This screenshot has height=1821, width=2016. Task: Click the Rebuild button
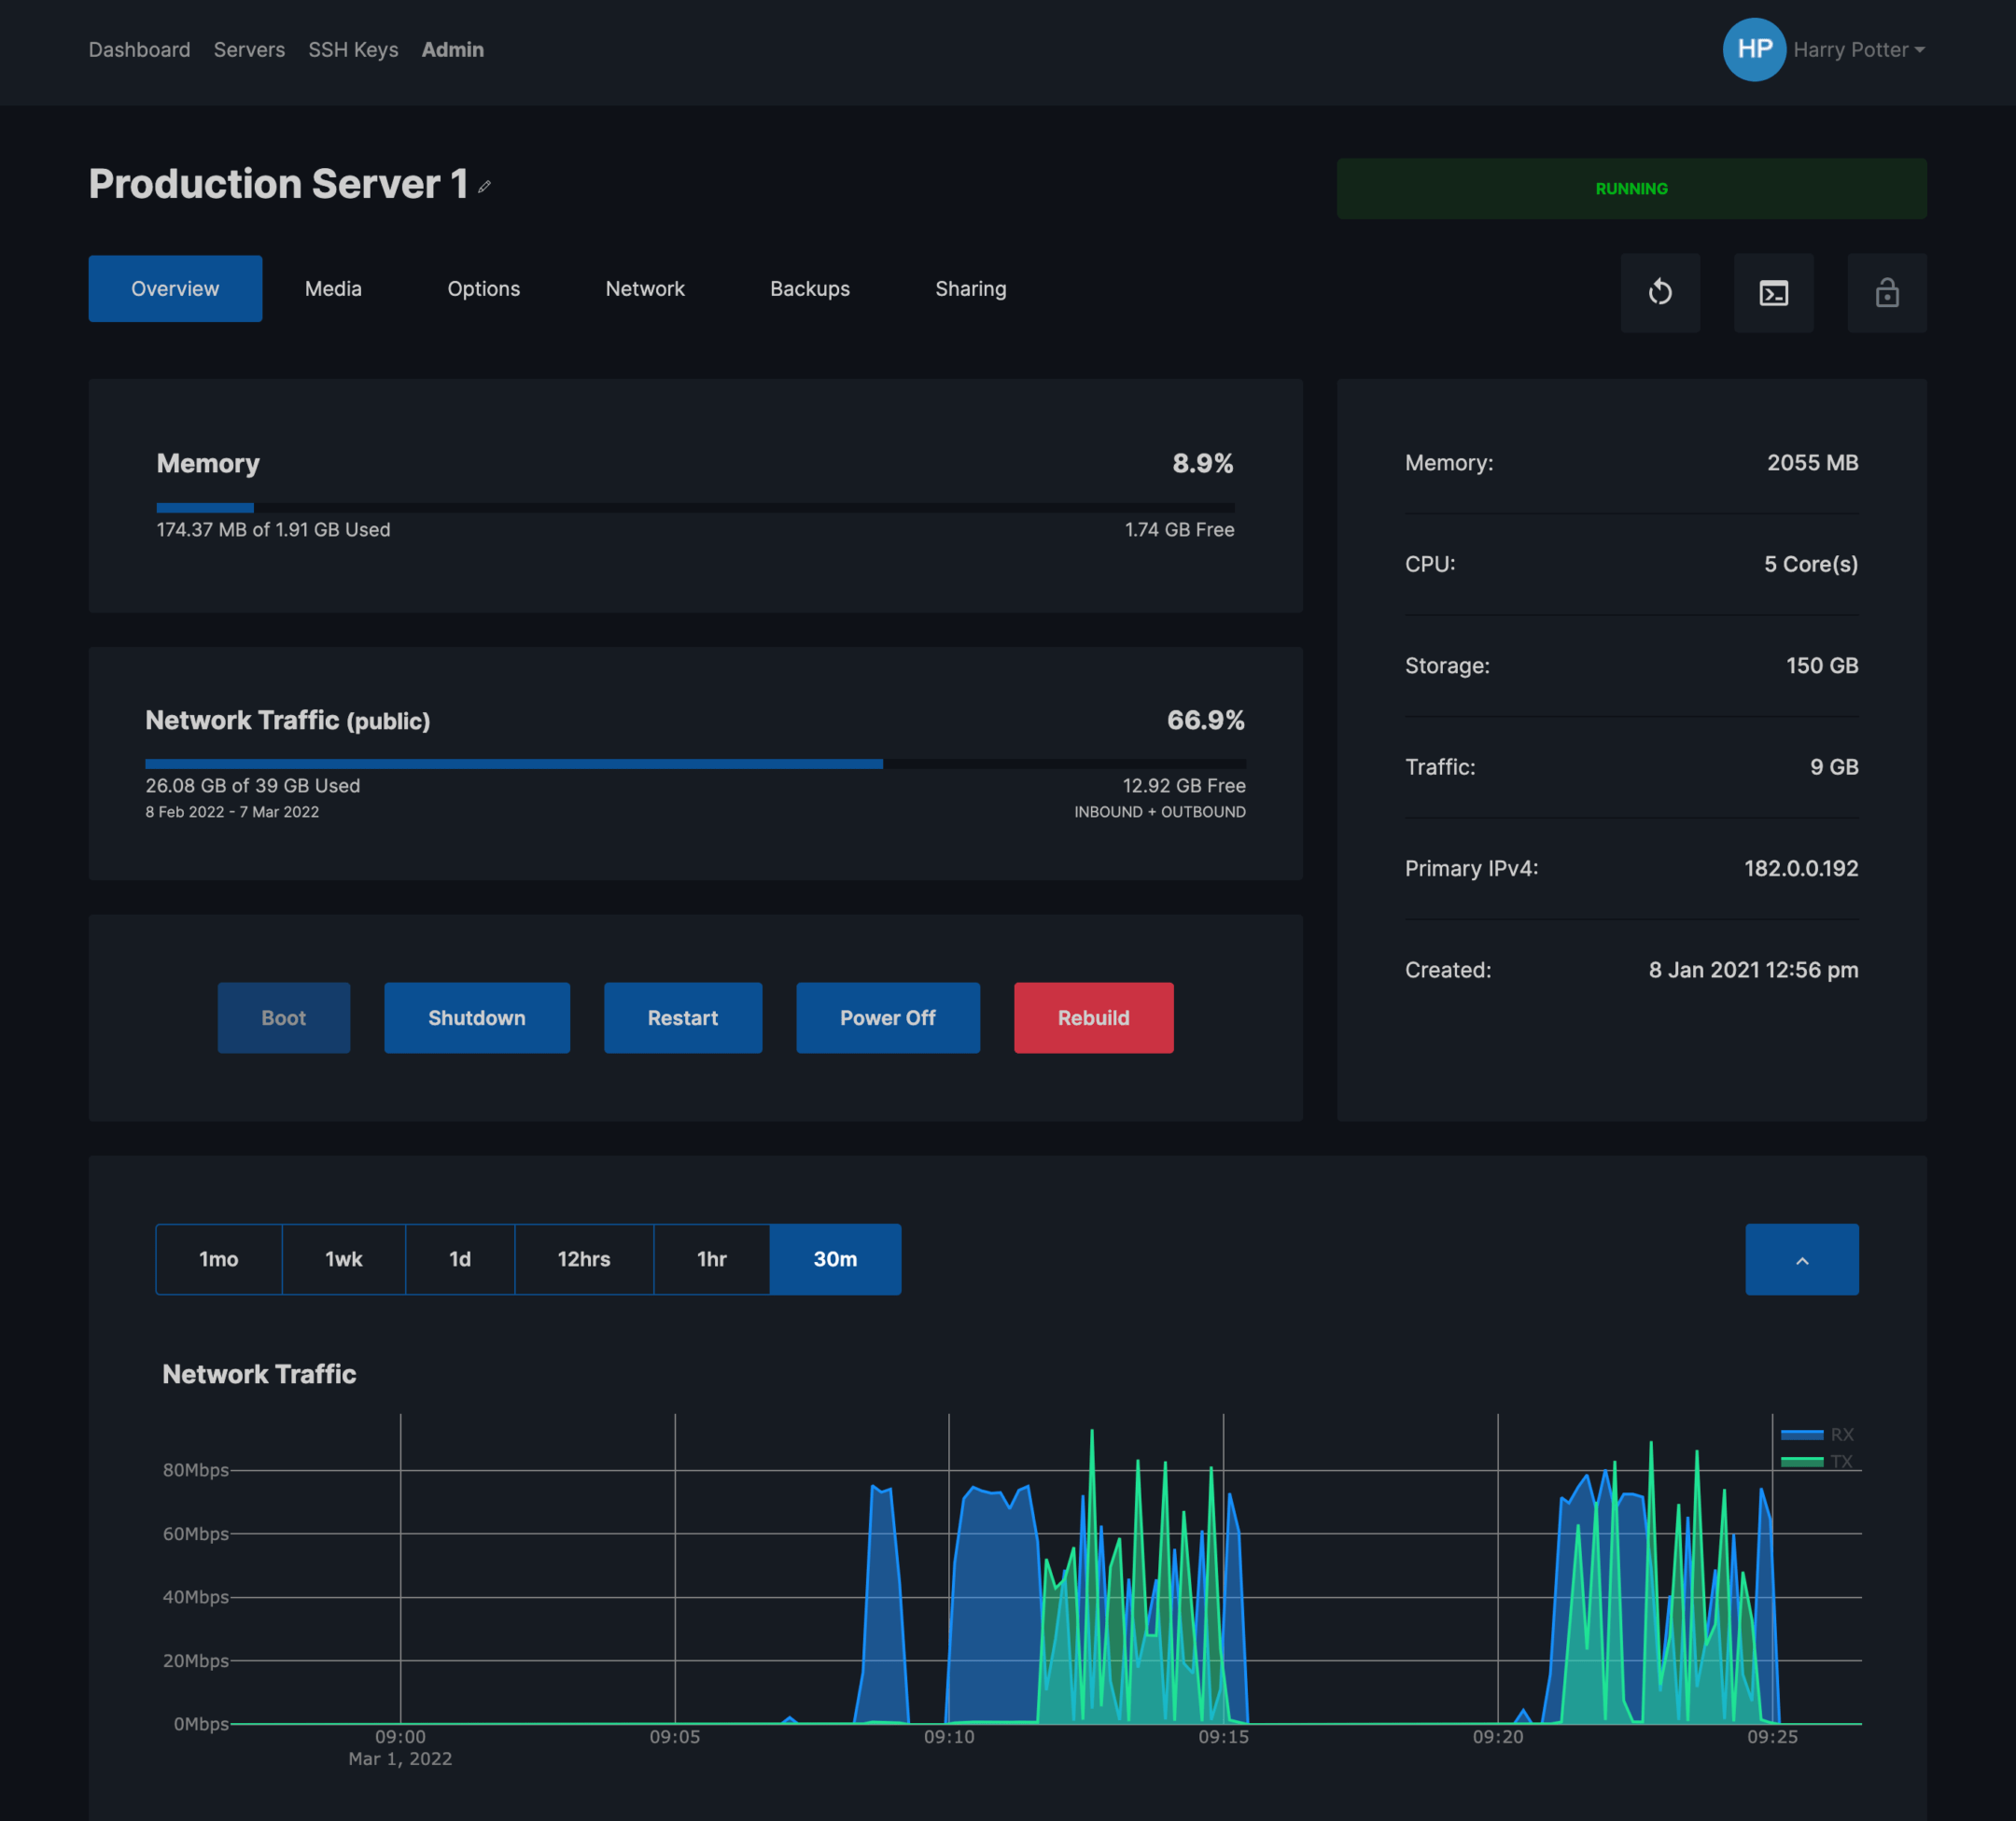1092,1016
